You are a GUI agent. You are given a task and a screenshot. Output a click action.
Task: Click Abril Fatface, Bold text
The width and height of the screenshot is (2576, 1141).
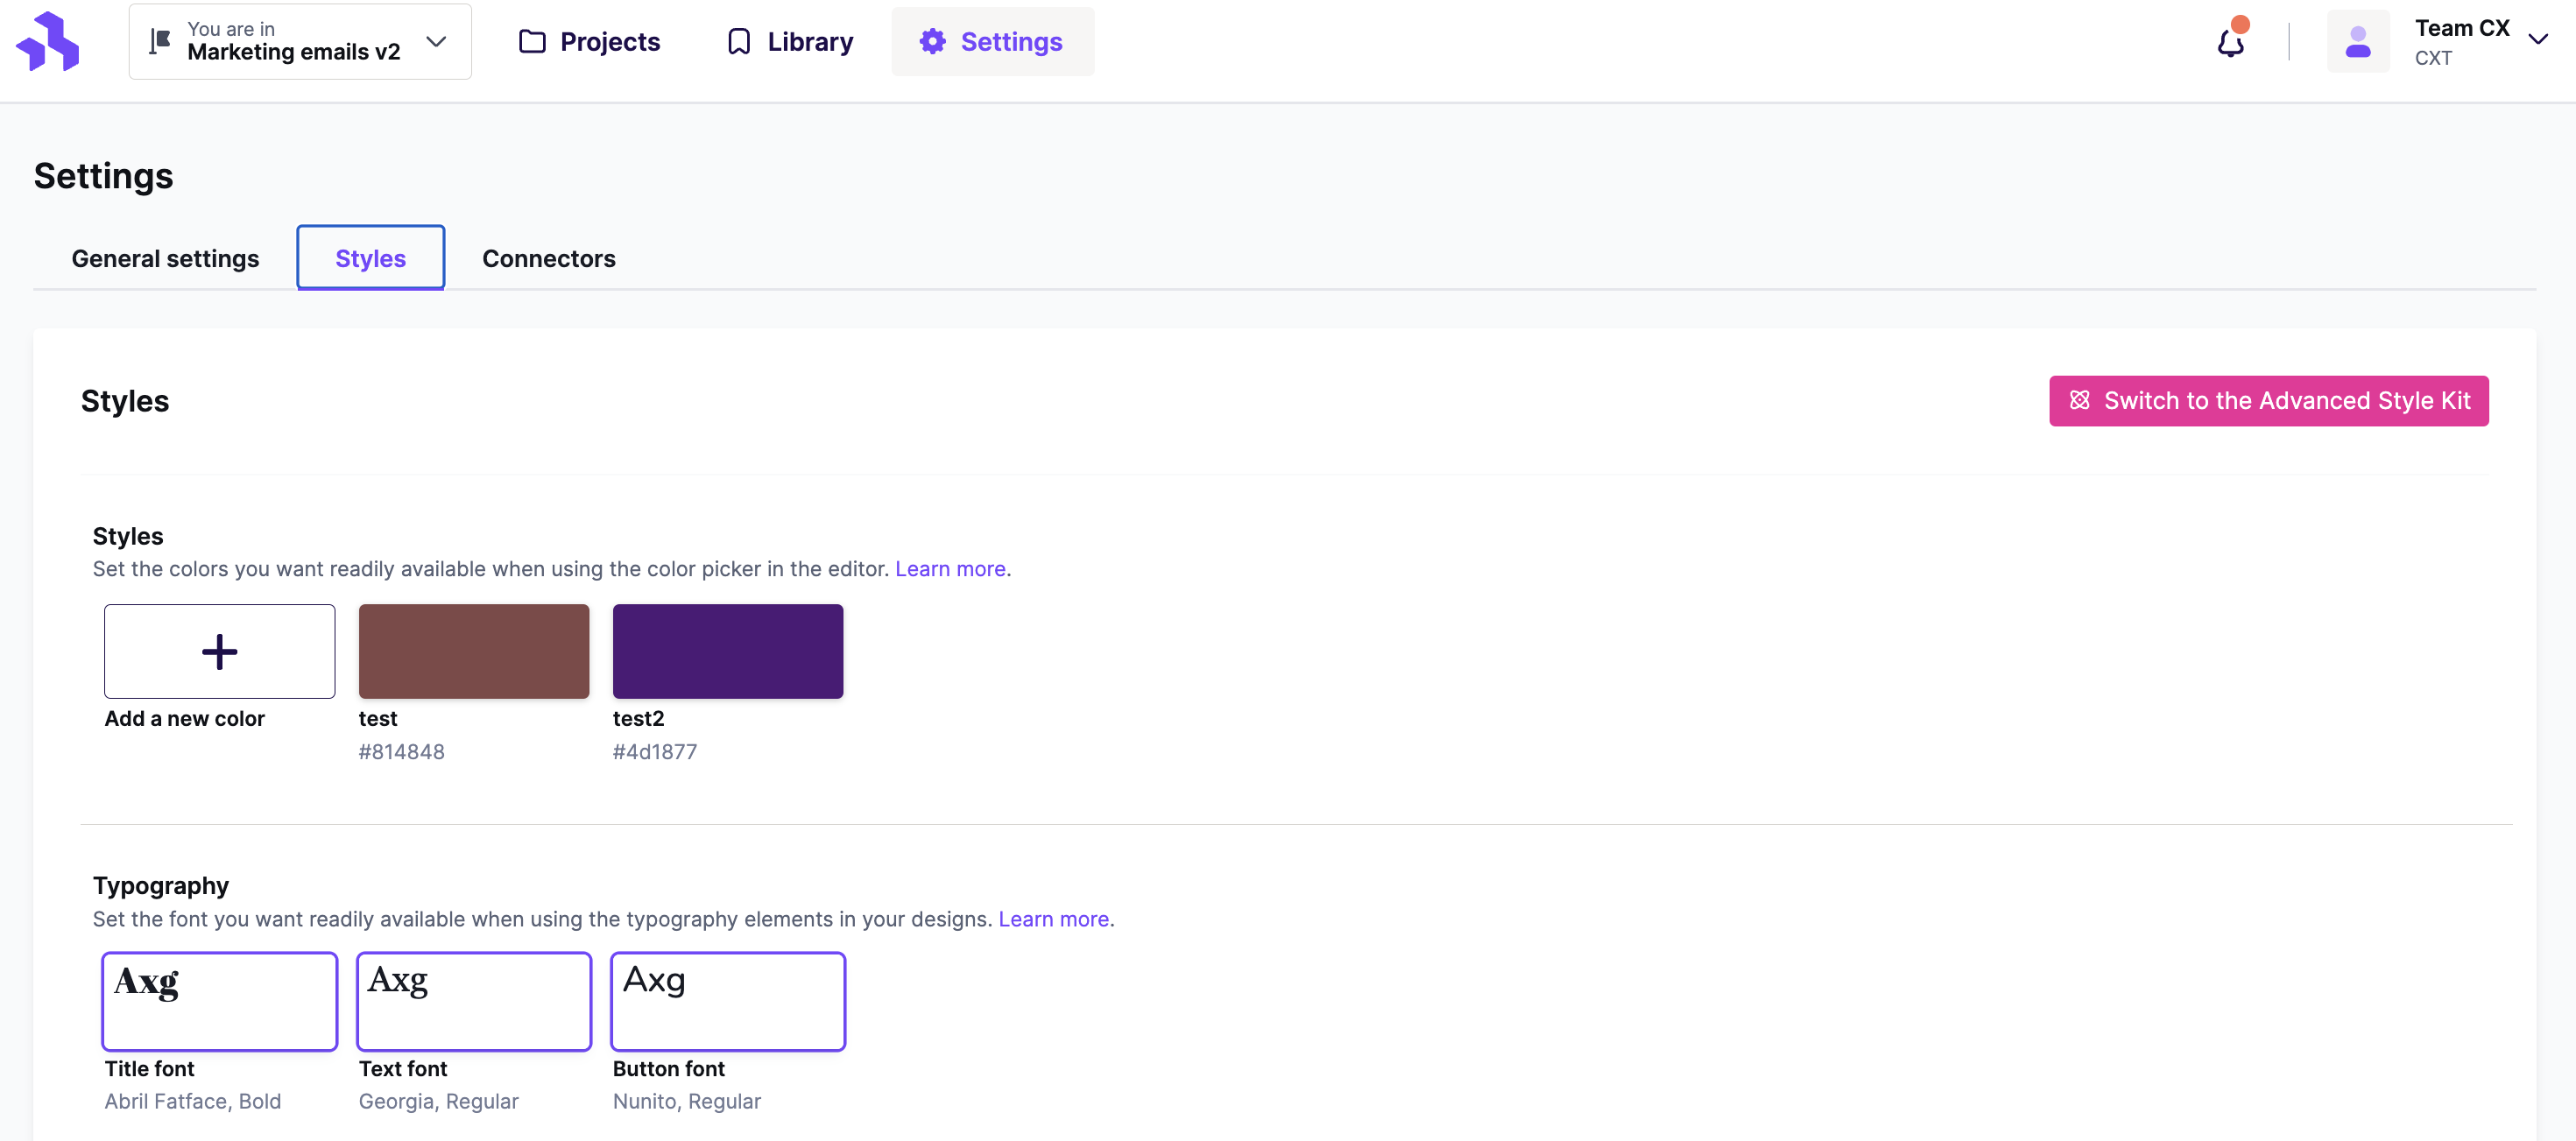tap(193, 1101)
